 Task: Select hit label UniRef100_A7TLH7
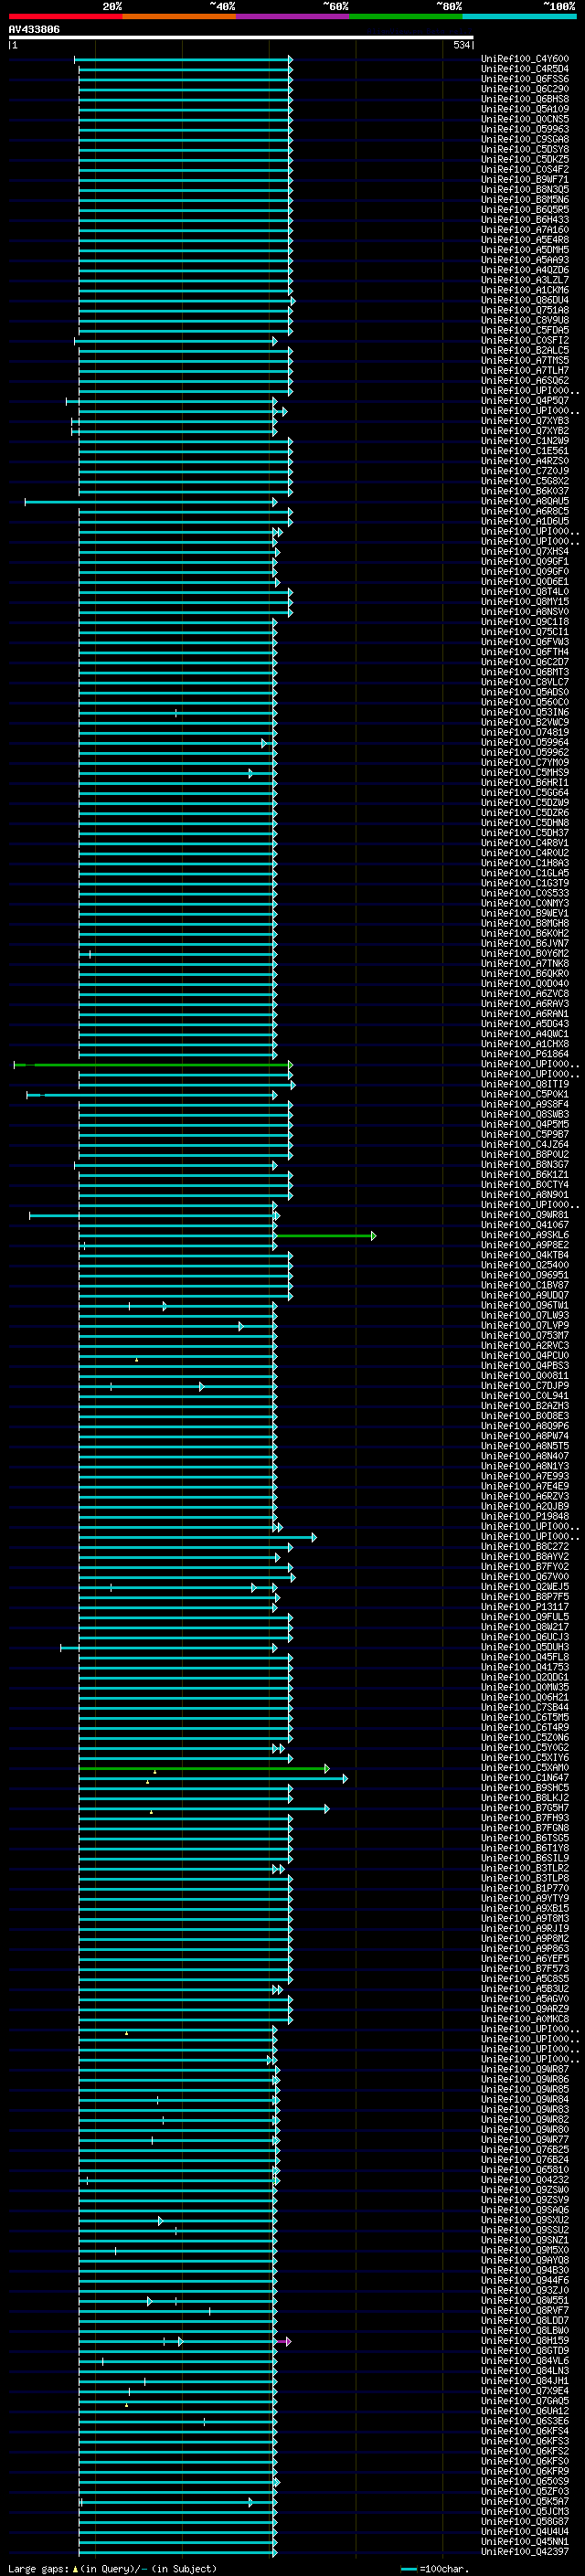(524, 371)
